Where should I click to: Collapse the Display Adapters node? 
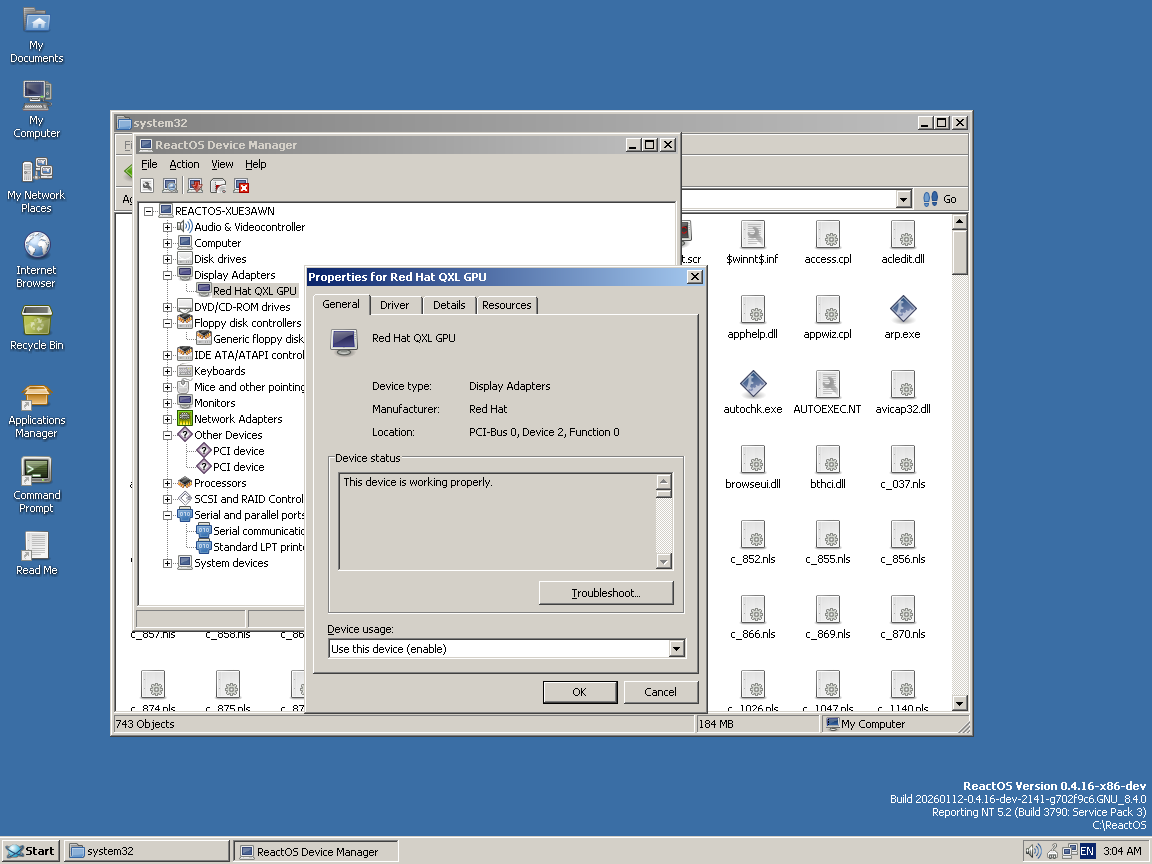[x=168, y=275]
